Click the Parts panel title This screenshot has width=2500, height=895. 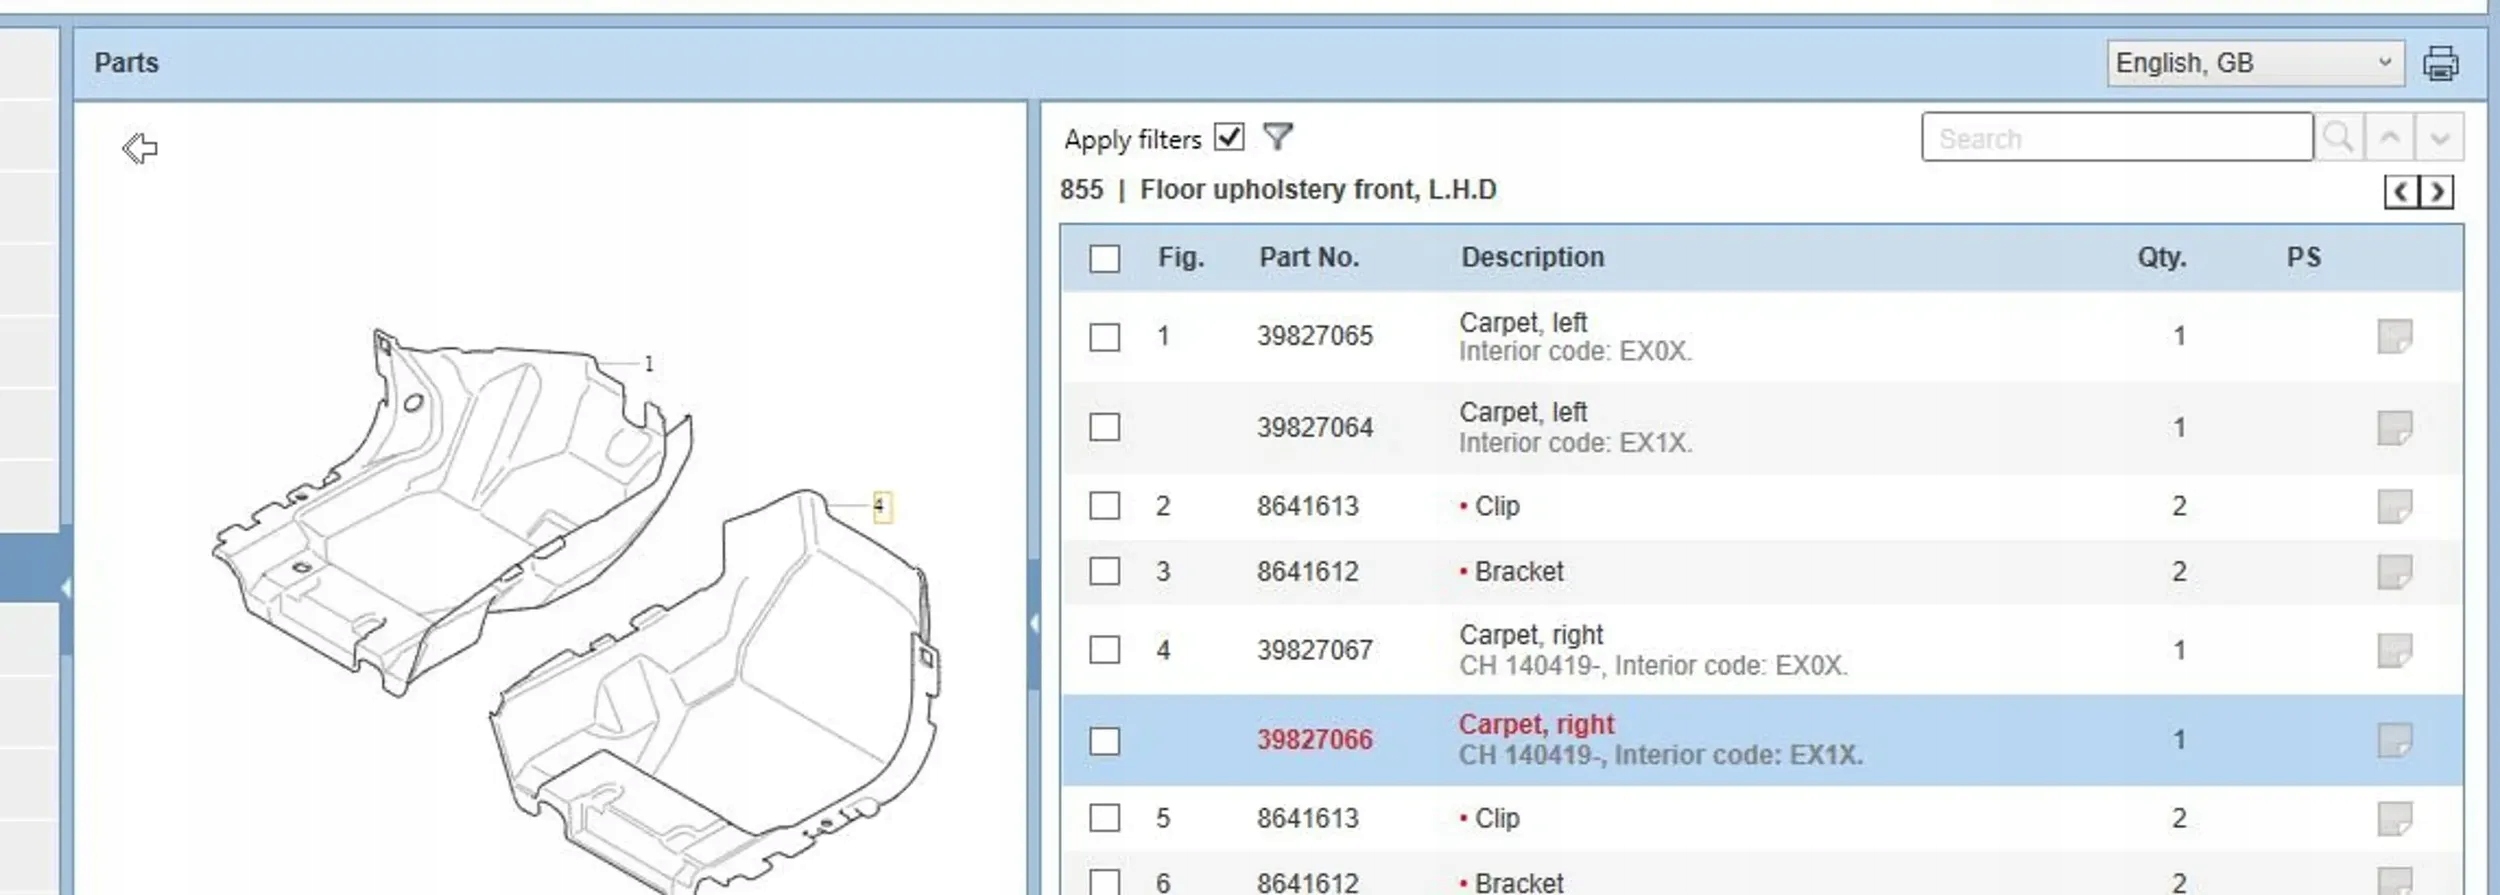127,63
